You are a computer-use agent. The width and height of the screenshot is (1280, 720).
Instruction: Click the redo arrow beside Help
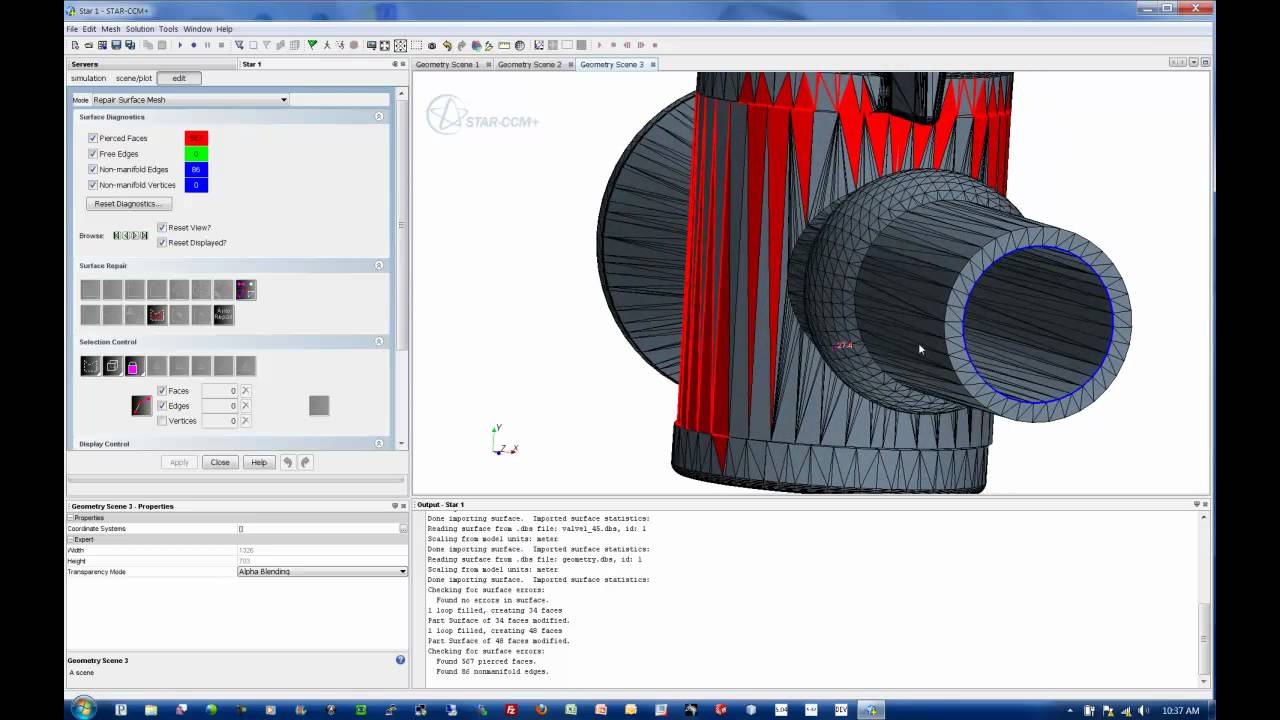point(306,462)
